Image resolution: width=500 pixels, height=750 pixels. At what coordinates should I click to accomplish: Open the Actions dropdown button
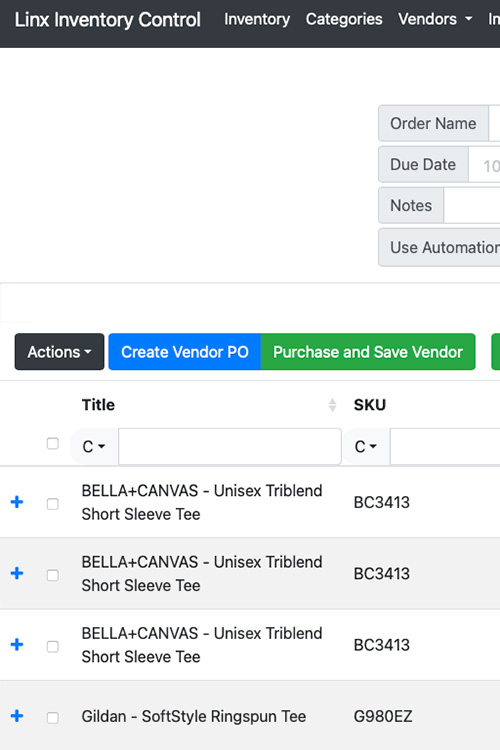pyautogui.click(x=59, y=352)
